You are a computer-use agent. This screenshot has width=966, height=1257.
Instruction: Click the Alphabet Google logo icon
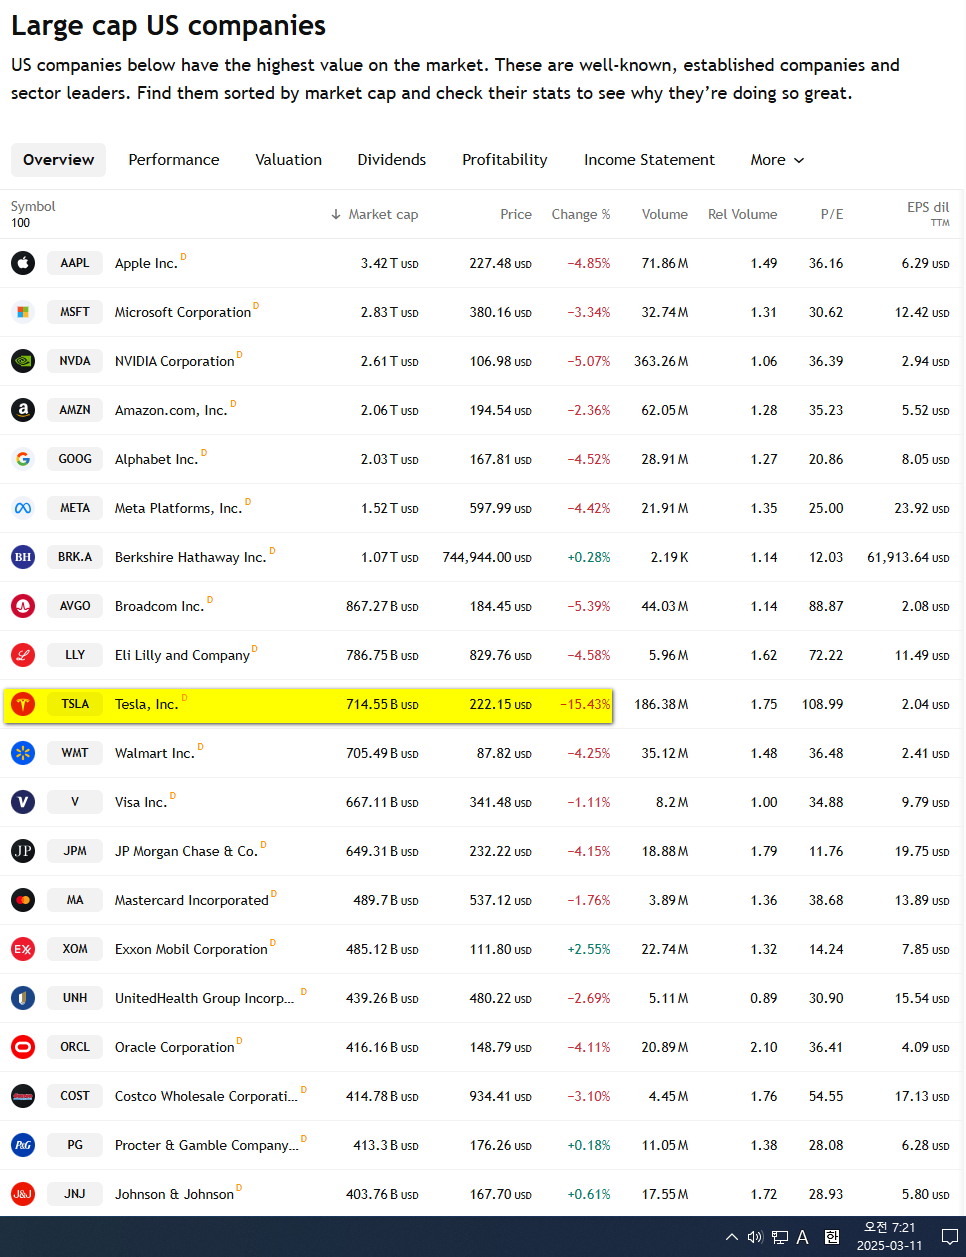click(x=23, y=459)
